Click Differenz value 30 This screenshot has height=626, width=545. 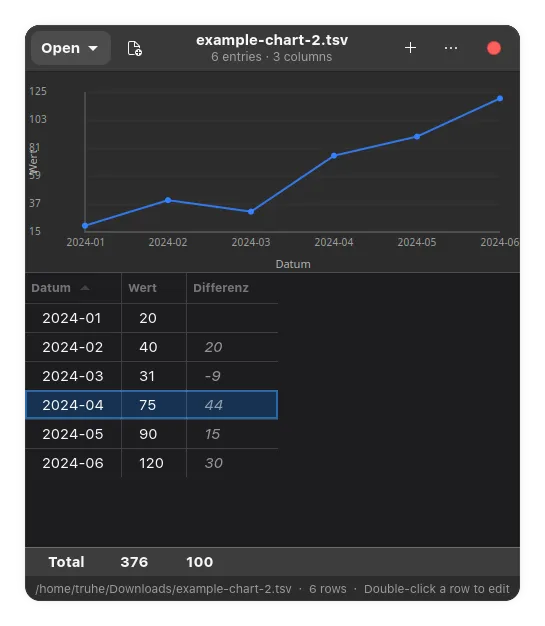[x=214, y=463]
